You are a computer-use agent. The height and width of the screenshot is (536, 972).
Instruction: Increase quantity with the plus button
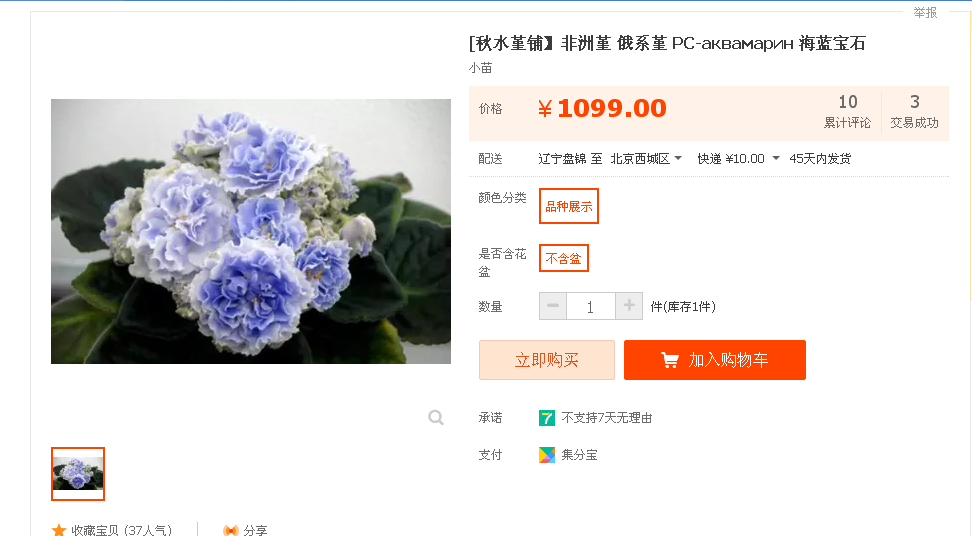pyautogui.click(x=629, y=306)
